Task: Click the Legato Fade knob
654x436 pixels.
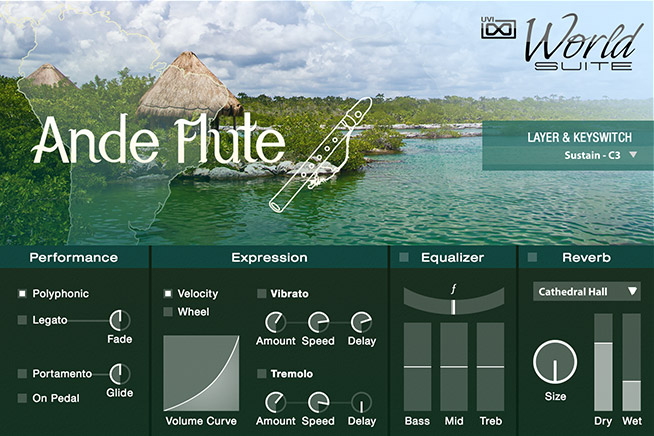Action: coord(120,320)
